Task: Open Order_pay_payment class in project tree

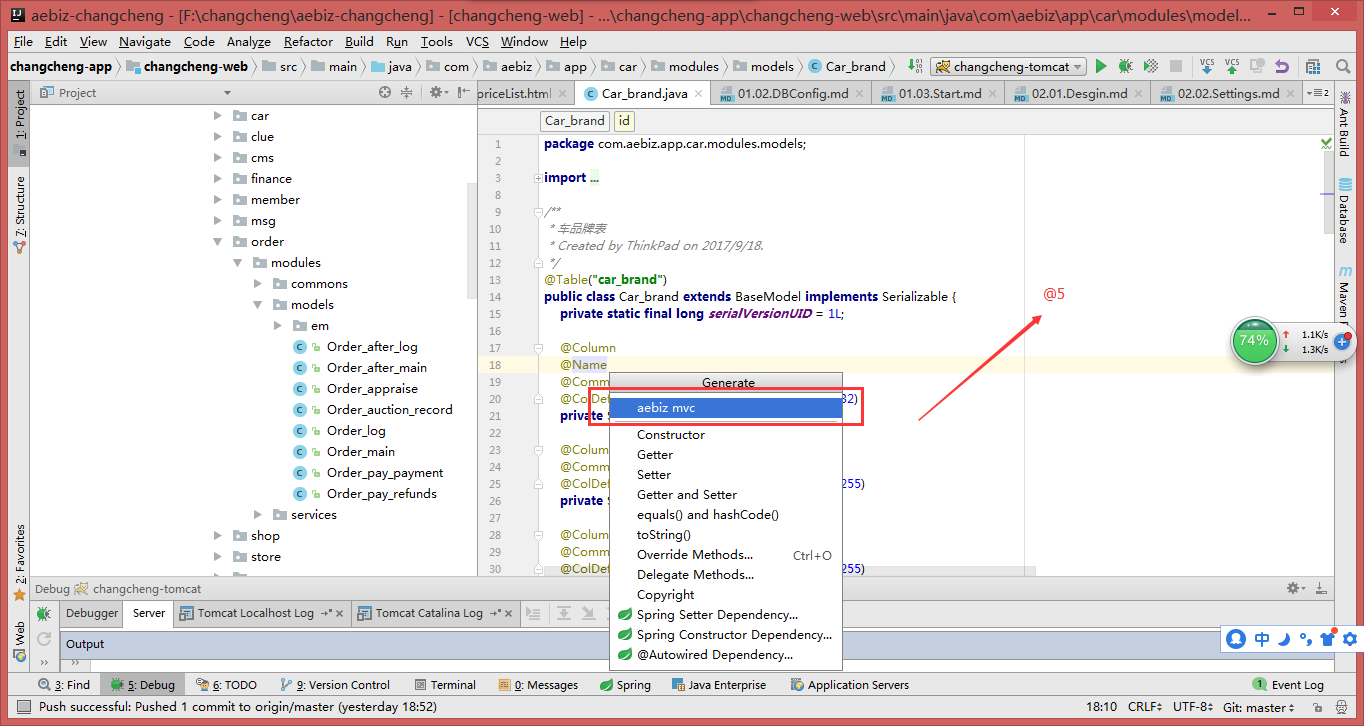Action: tap(384, 473)
